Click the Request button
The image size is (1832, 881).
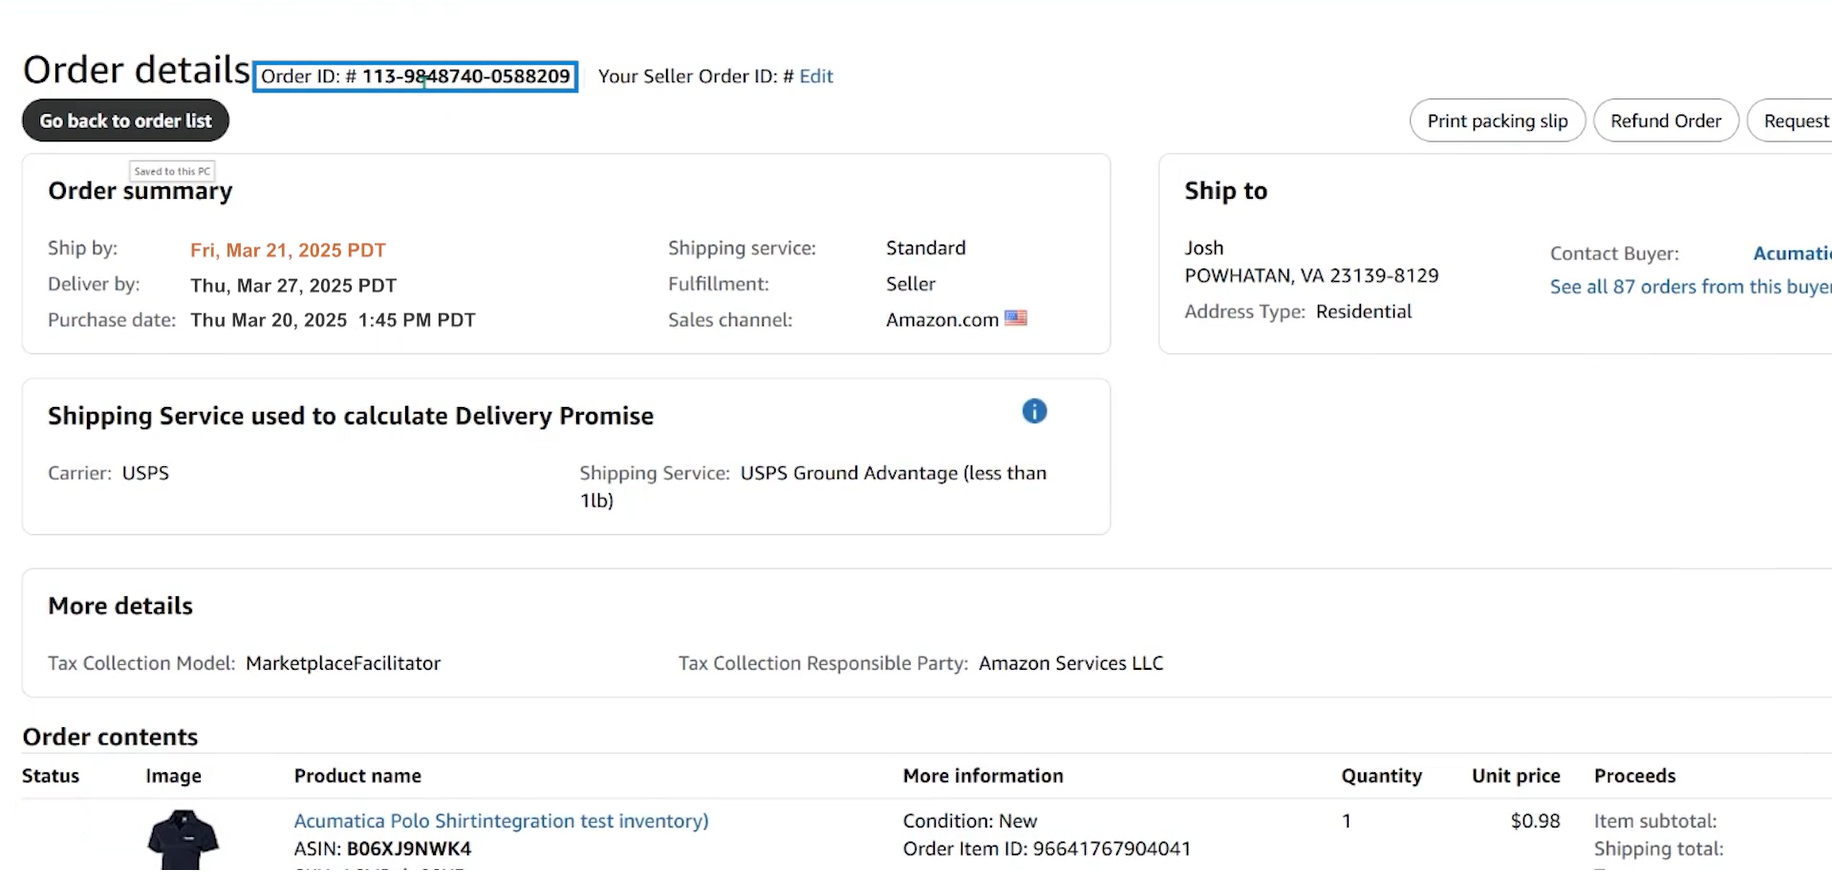pyautogui.click(x=1792, y=121)
